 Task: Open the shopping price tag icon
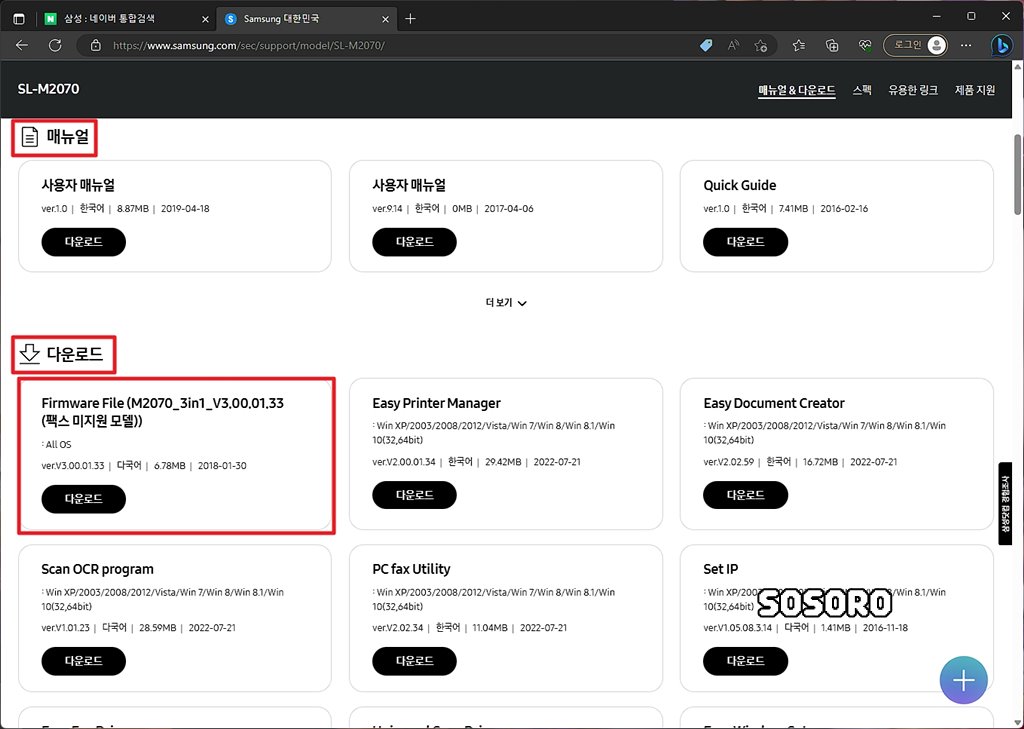(x=706, y=45)
